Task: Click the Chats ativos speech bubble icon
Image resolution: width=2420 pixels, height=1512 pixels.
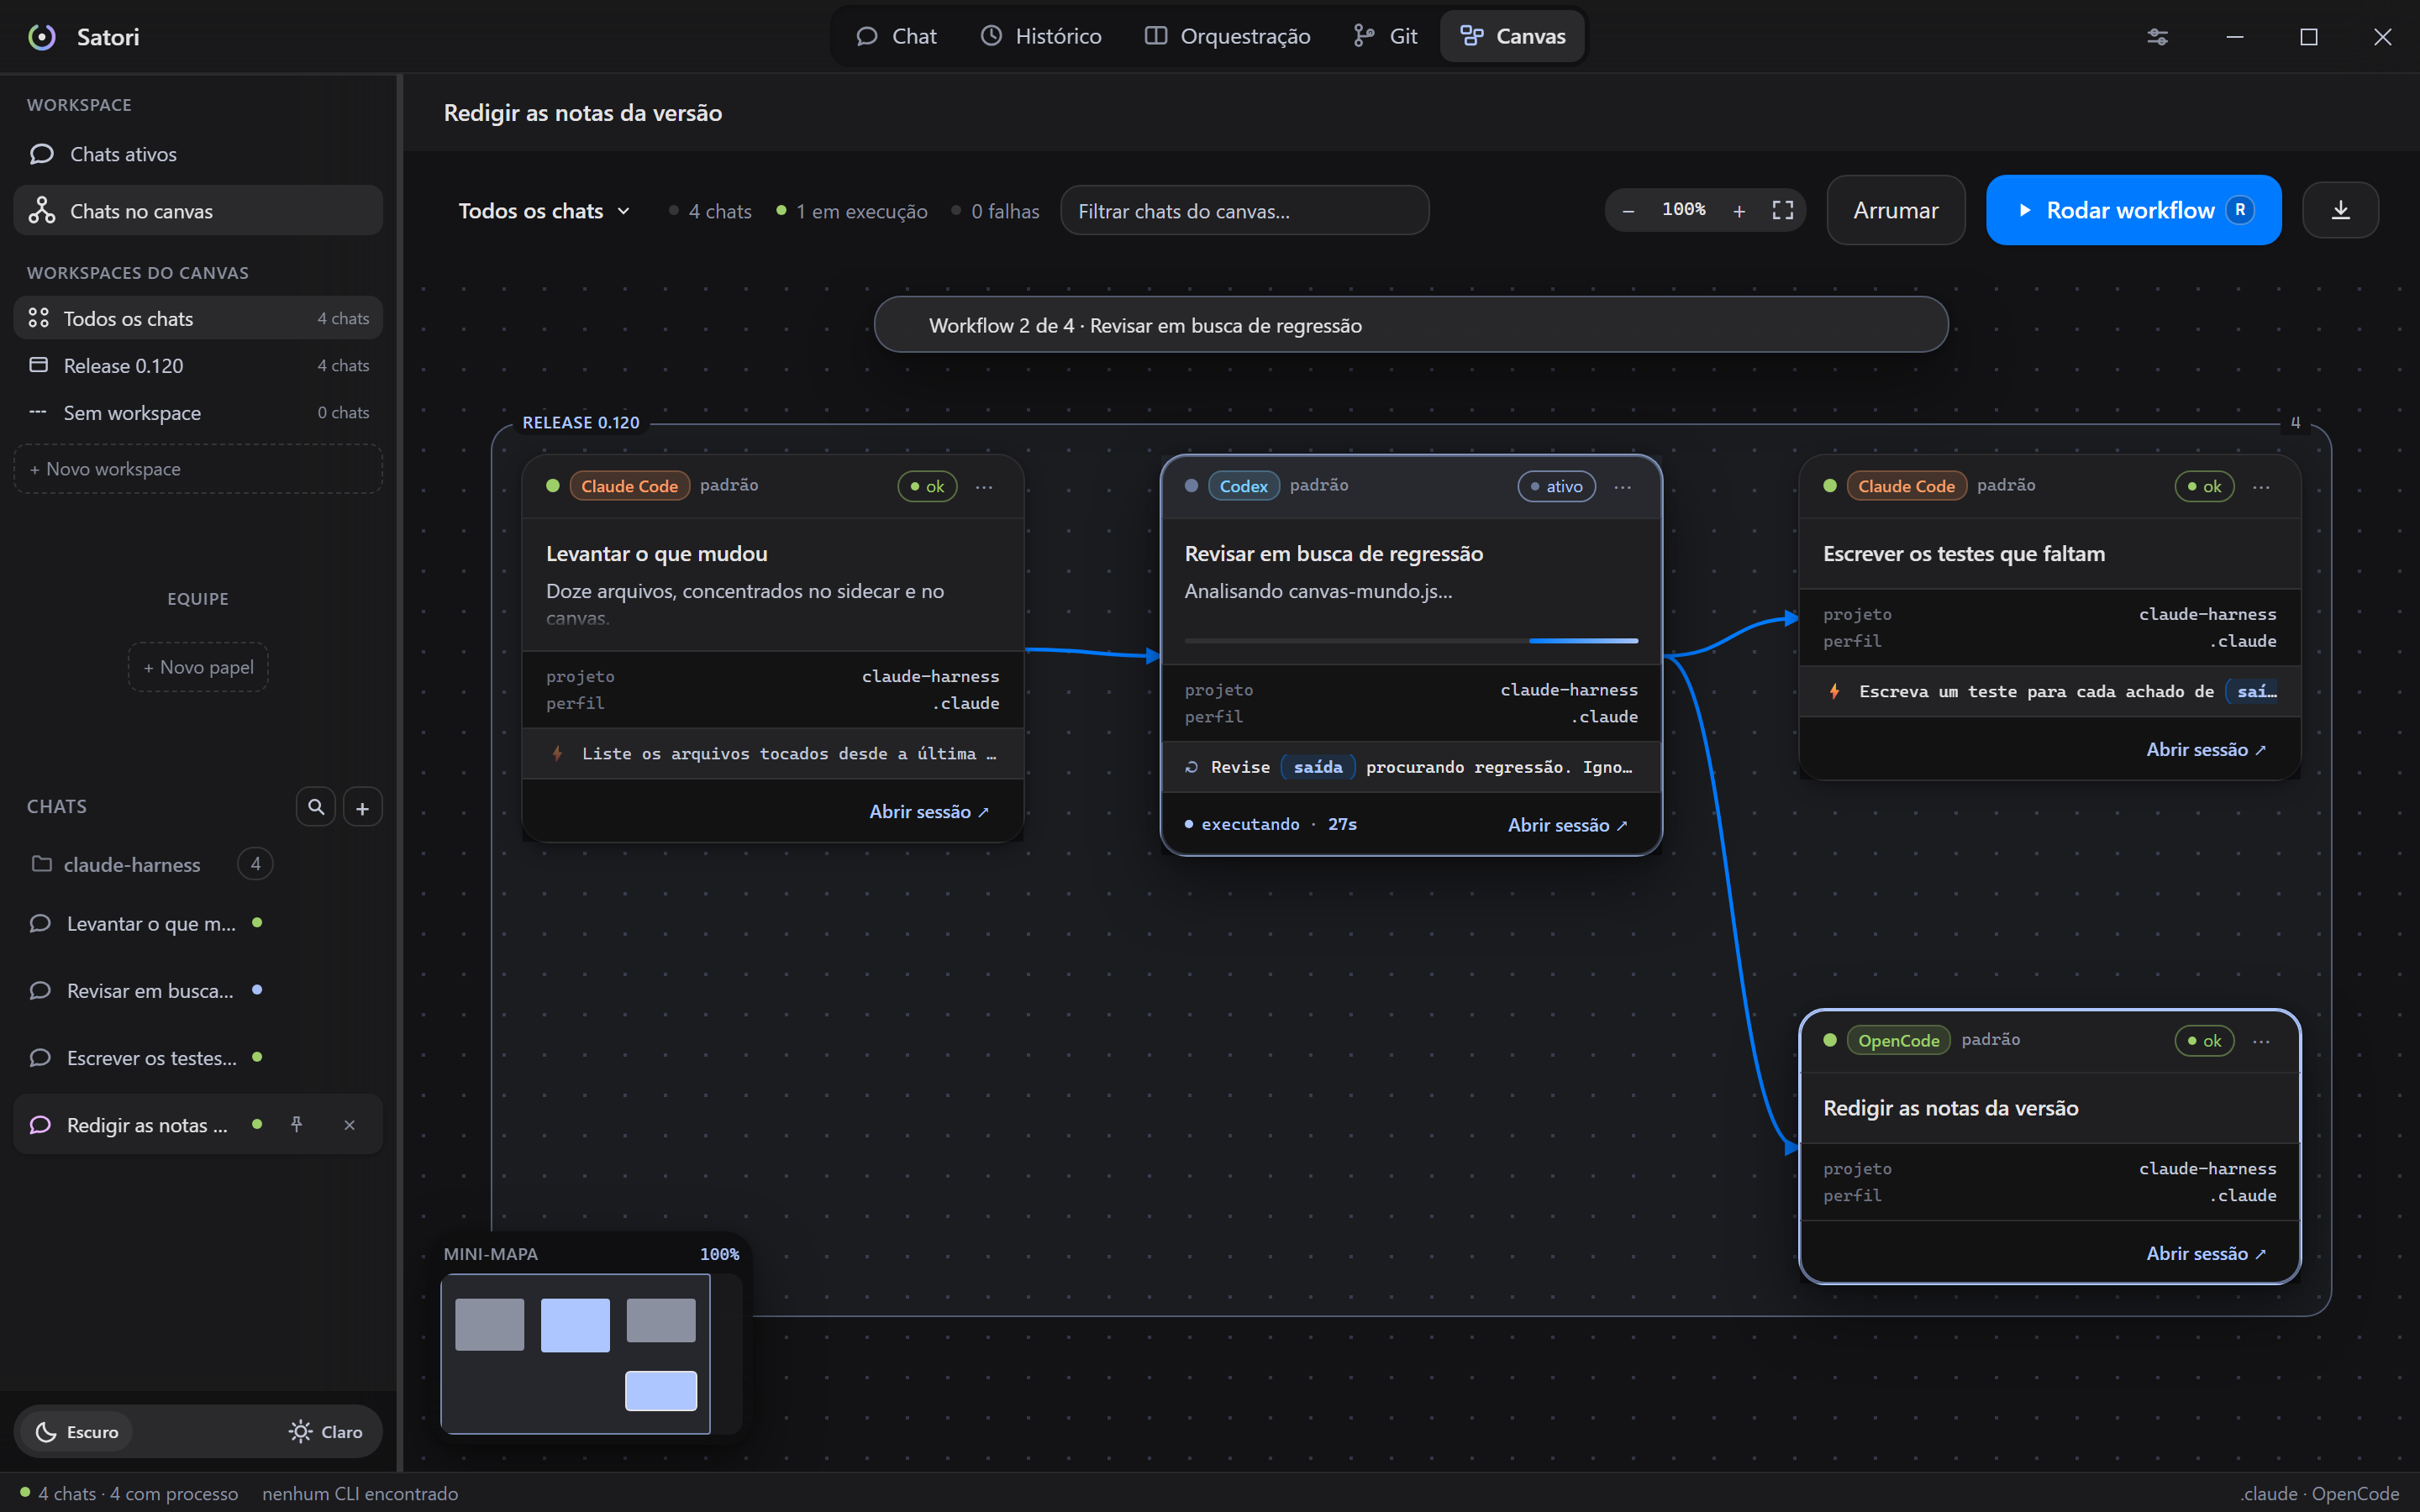Action: click(42, 154)
